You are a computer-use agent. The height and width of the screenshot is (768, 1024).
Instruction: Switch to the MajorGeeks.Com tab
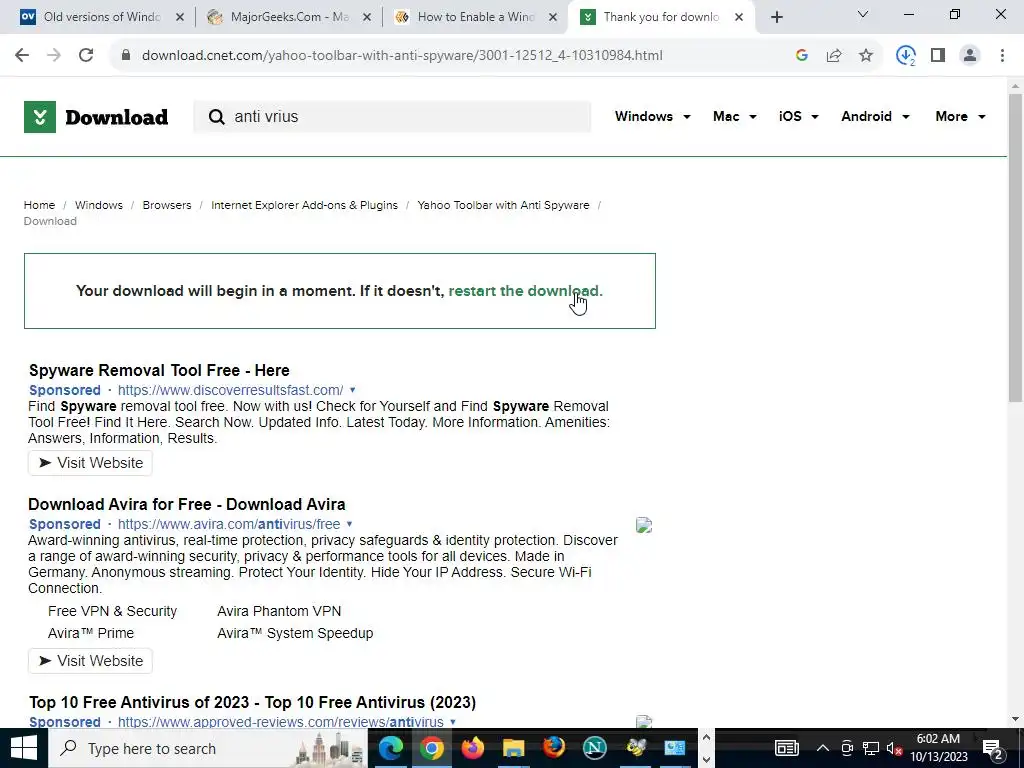(290, 17)
